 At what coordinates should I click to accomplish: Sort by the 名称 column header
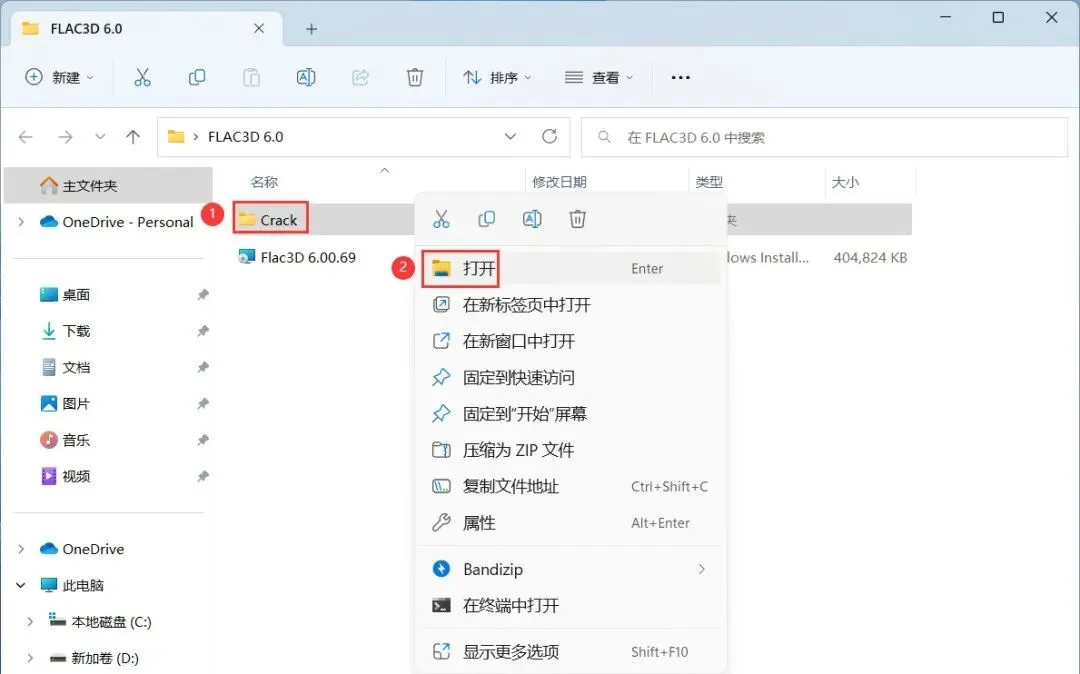click(264, 182)
